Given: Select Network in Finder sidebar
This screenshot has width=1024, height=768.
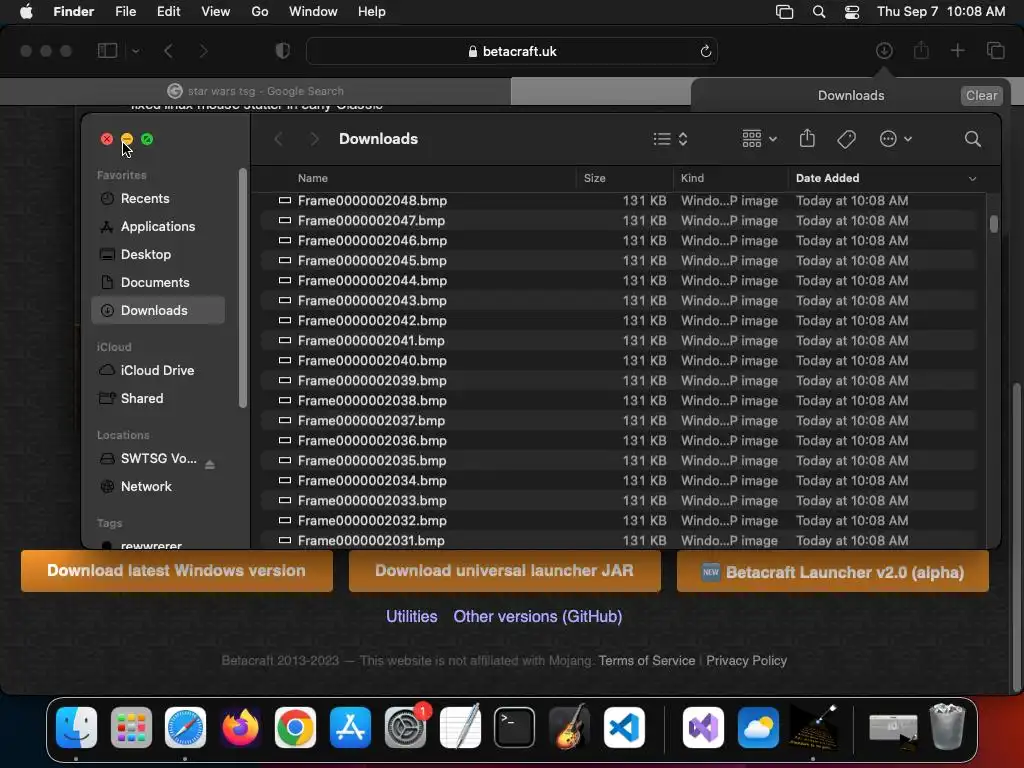Looking at the screenshot, I should click(158, 487).
